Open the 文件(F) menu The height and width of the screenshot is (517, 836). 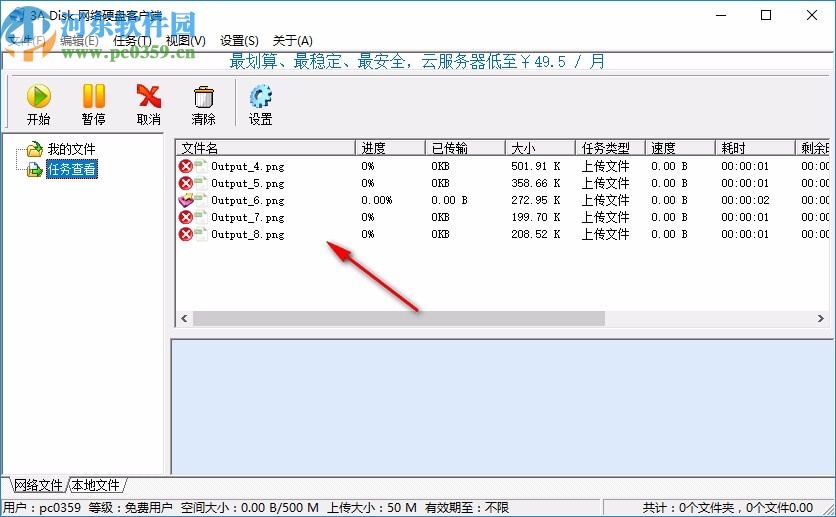[x=27, y=41]
